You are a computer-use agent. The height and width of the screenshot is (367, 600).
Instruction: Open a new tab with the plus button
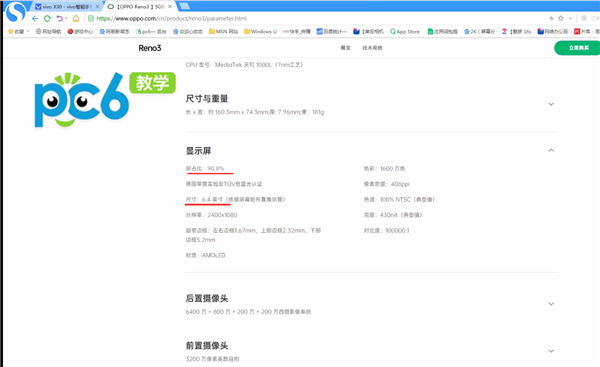click(184, 6)
